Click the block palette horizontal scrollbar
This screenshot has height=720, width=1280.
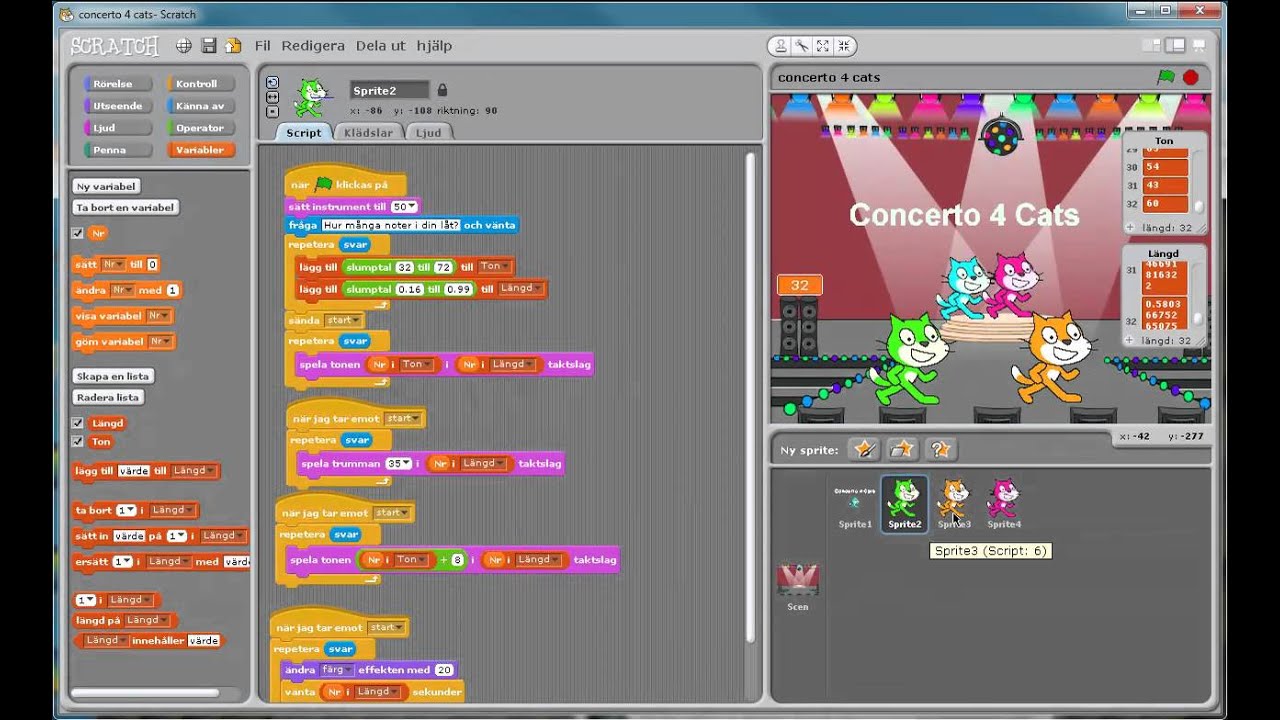tap(145, 692)
